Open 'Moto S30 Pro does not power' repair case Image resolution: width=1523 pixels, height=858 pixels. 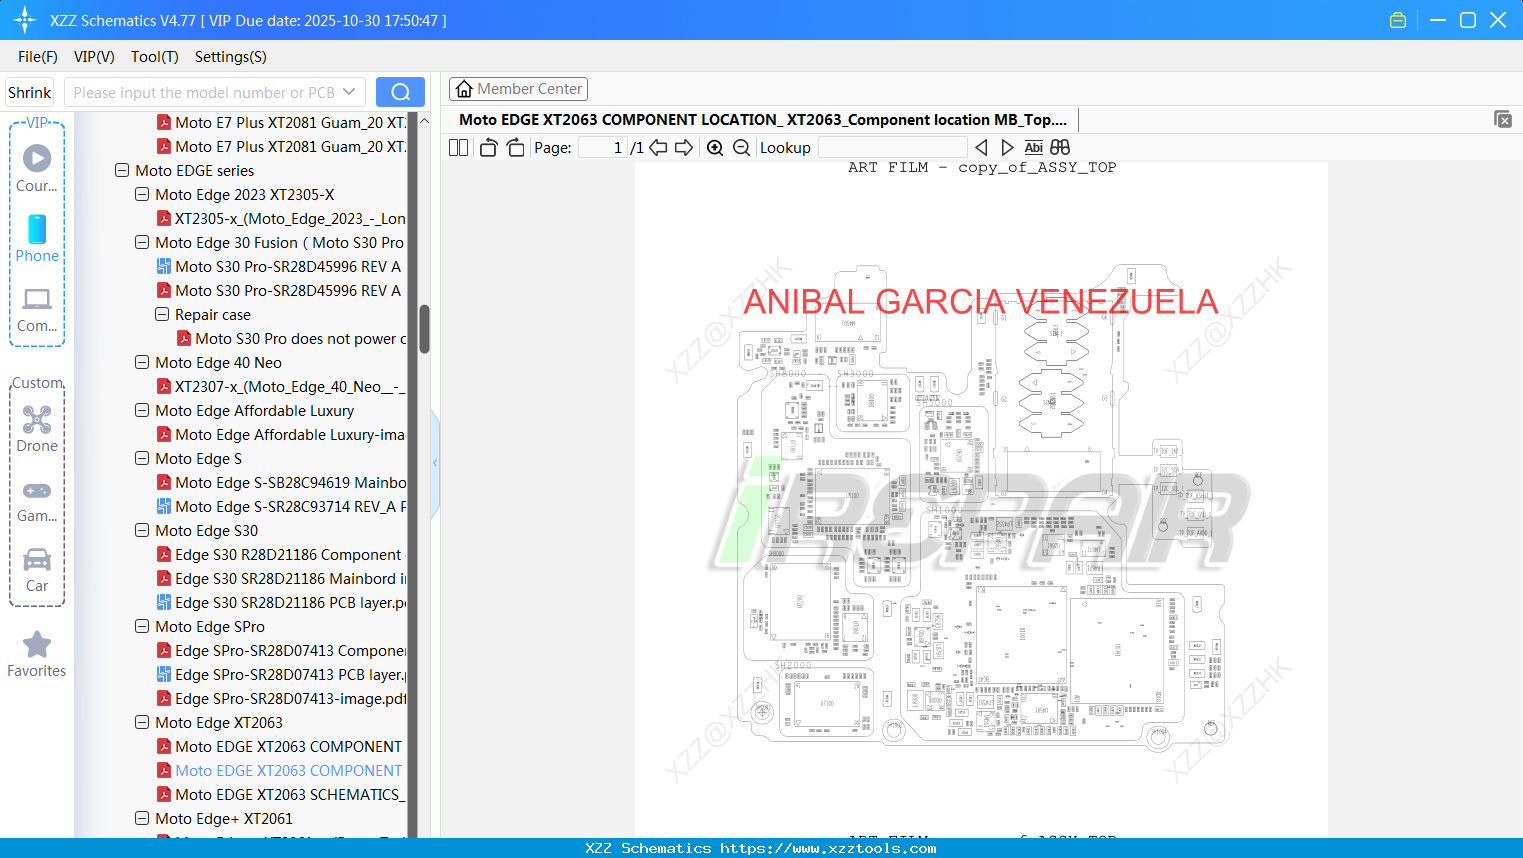(x=291, y=338)
